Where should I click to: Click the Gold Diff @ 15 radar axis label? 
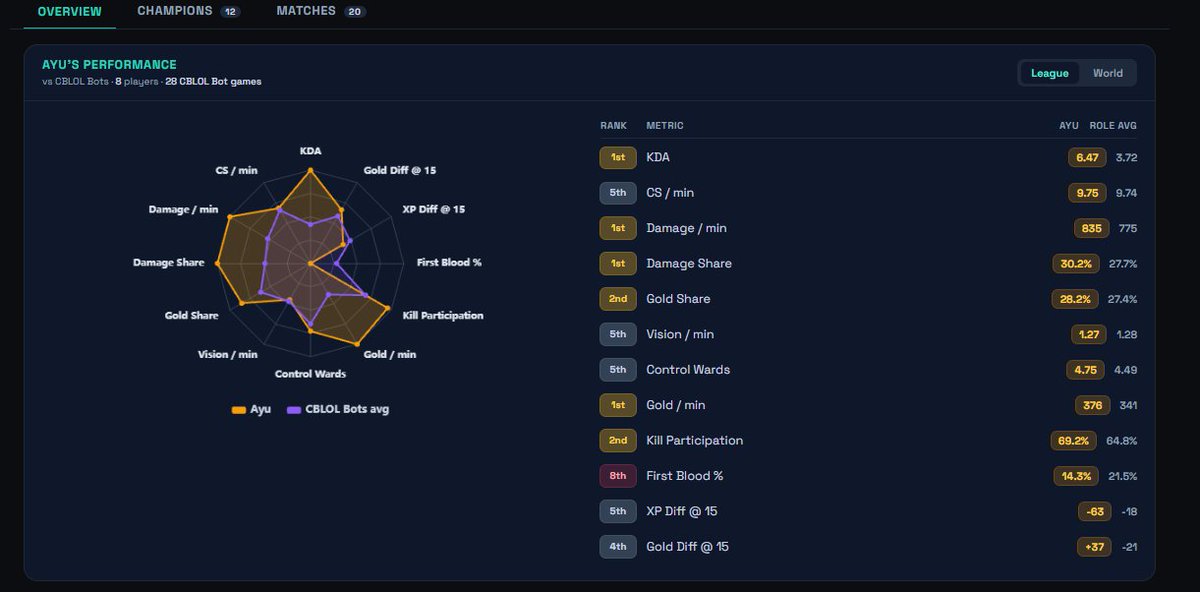pos(400,171)
